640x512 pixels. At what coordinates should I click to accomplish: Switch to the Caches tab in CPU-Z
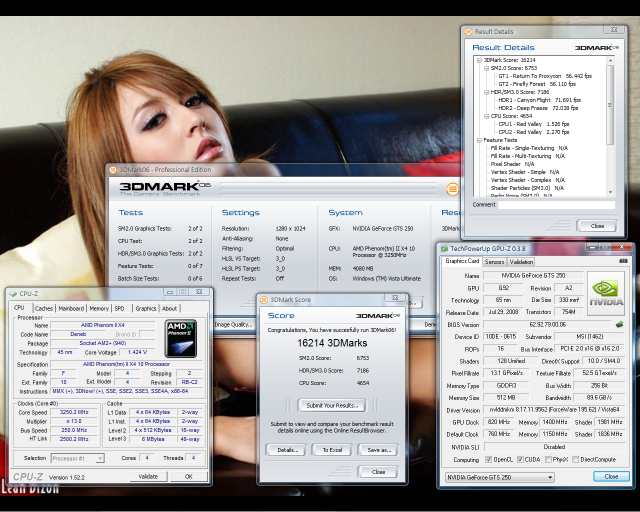coord(44,309)
